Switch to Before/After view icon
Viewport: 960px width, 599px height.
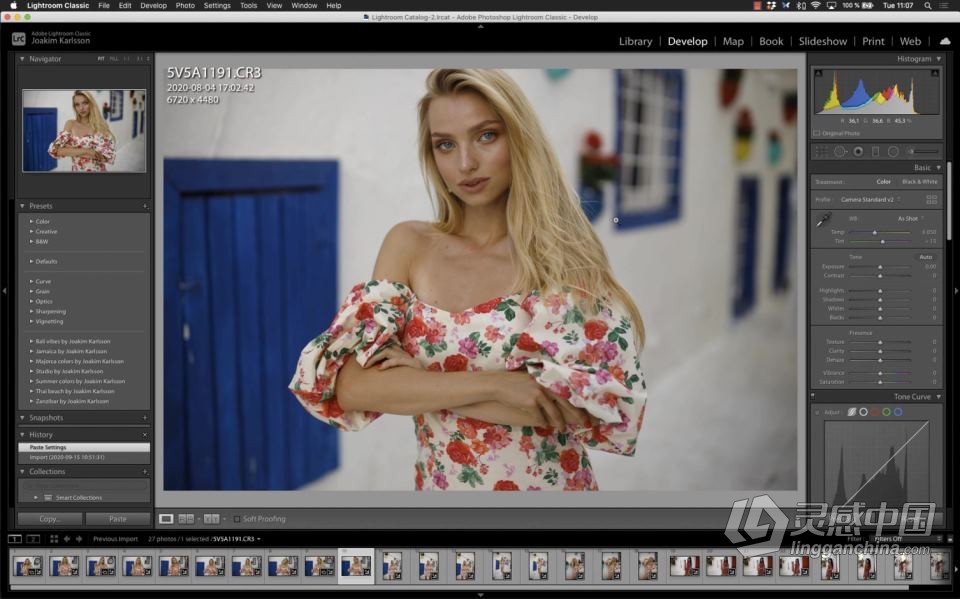211,519
